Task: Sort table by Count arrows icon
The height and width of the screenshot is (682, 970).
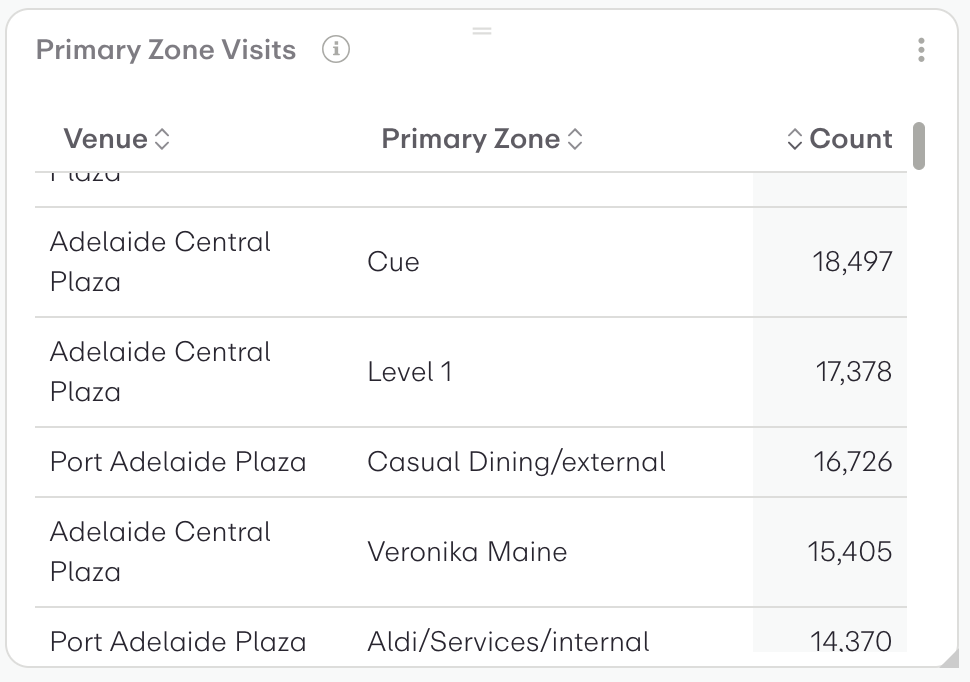Action: coord(795,139)
